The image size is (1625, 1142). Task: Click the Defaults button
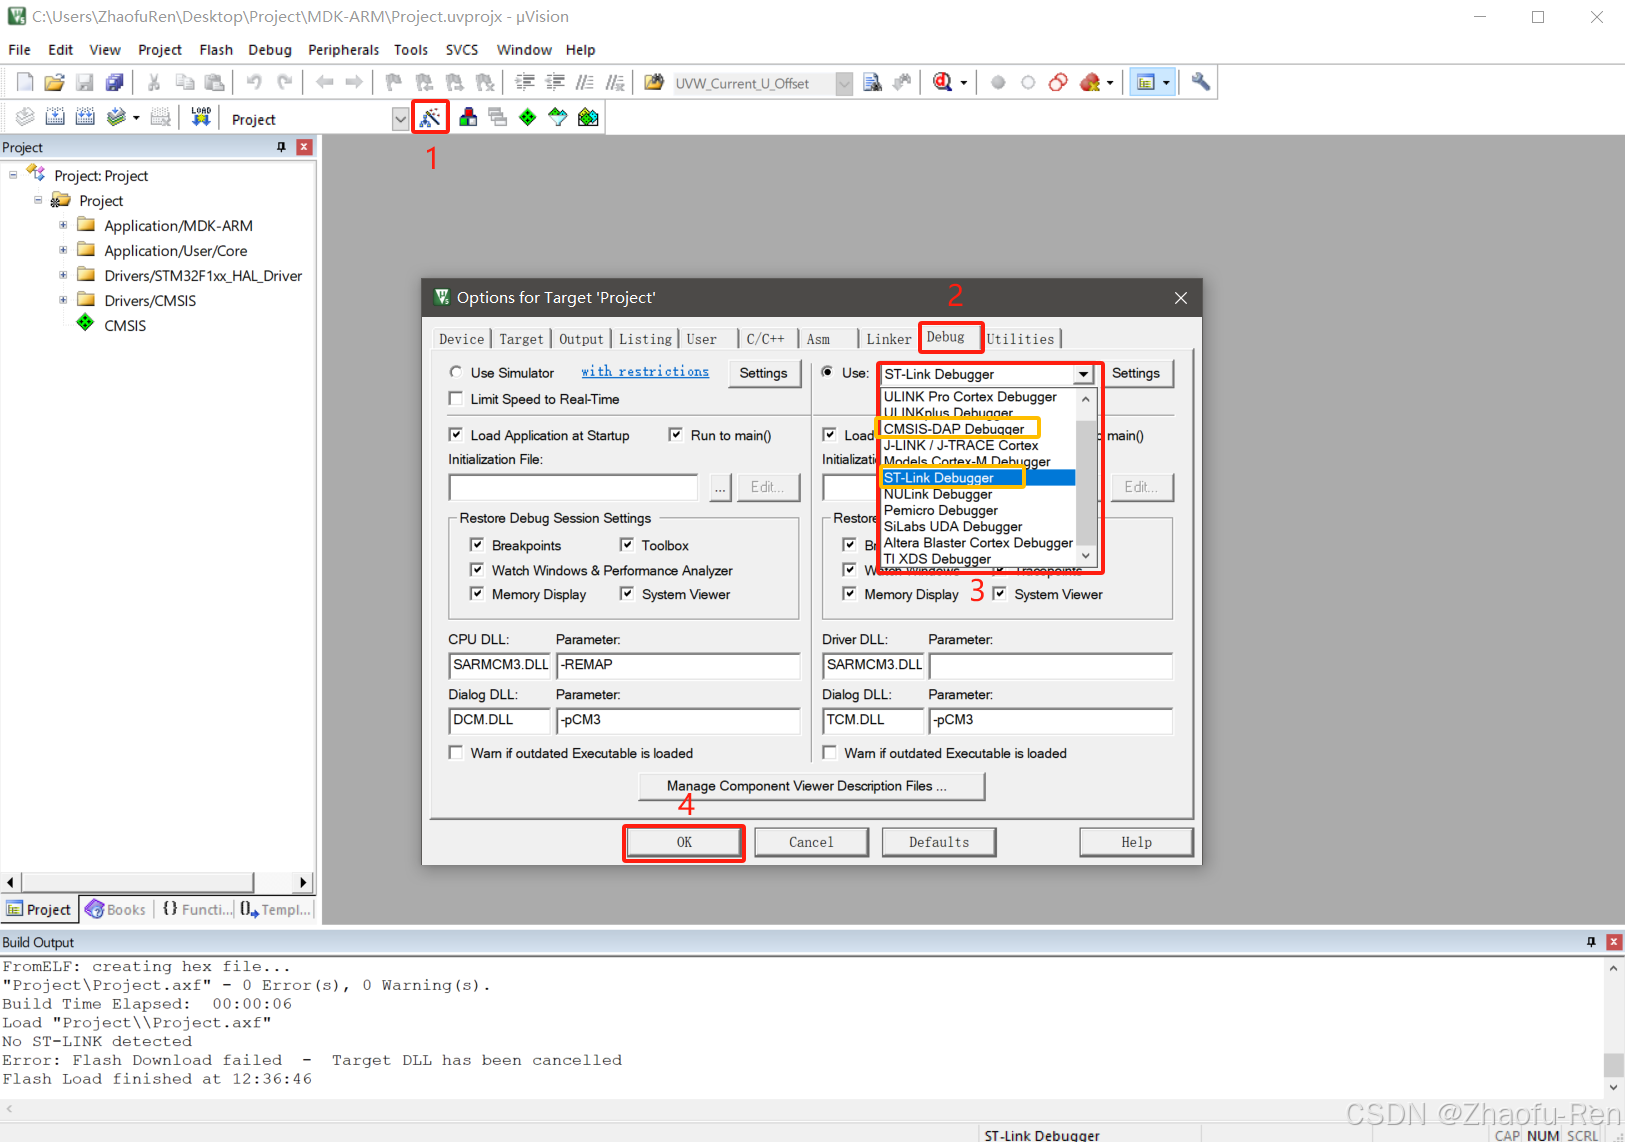point(939,842)
